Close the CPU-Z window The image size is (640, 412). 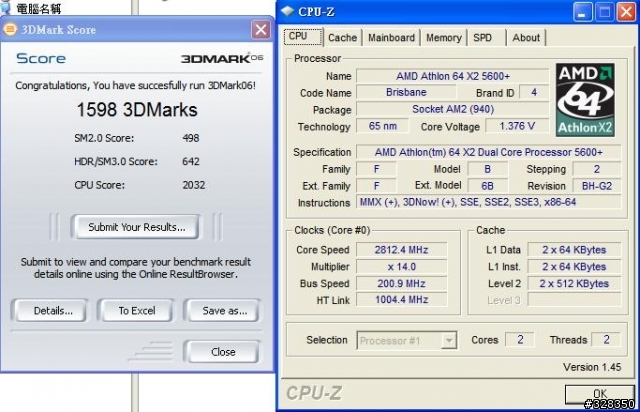click(626, 12)
